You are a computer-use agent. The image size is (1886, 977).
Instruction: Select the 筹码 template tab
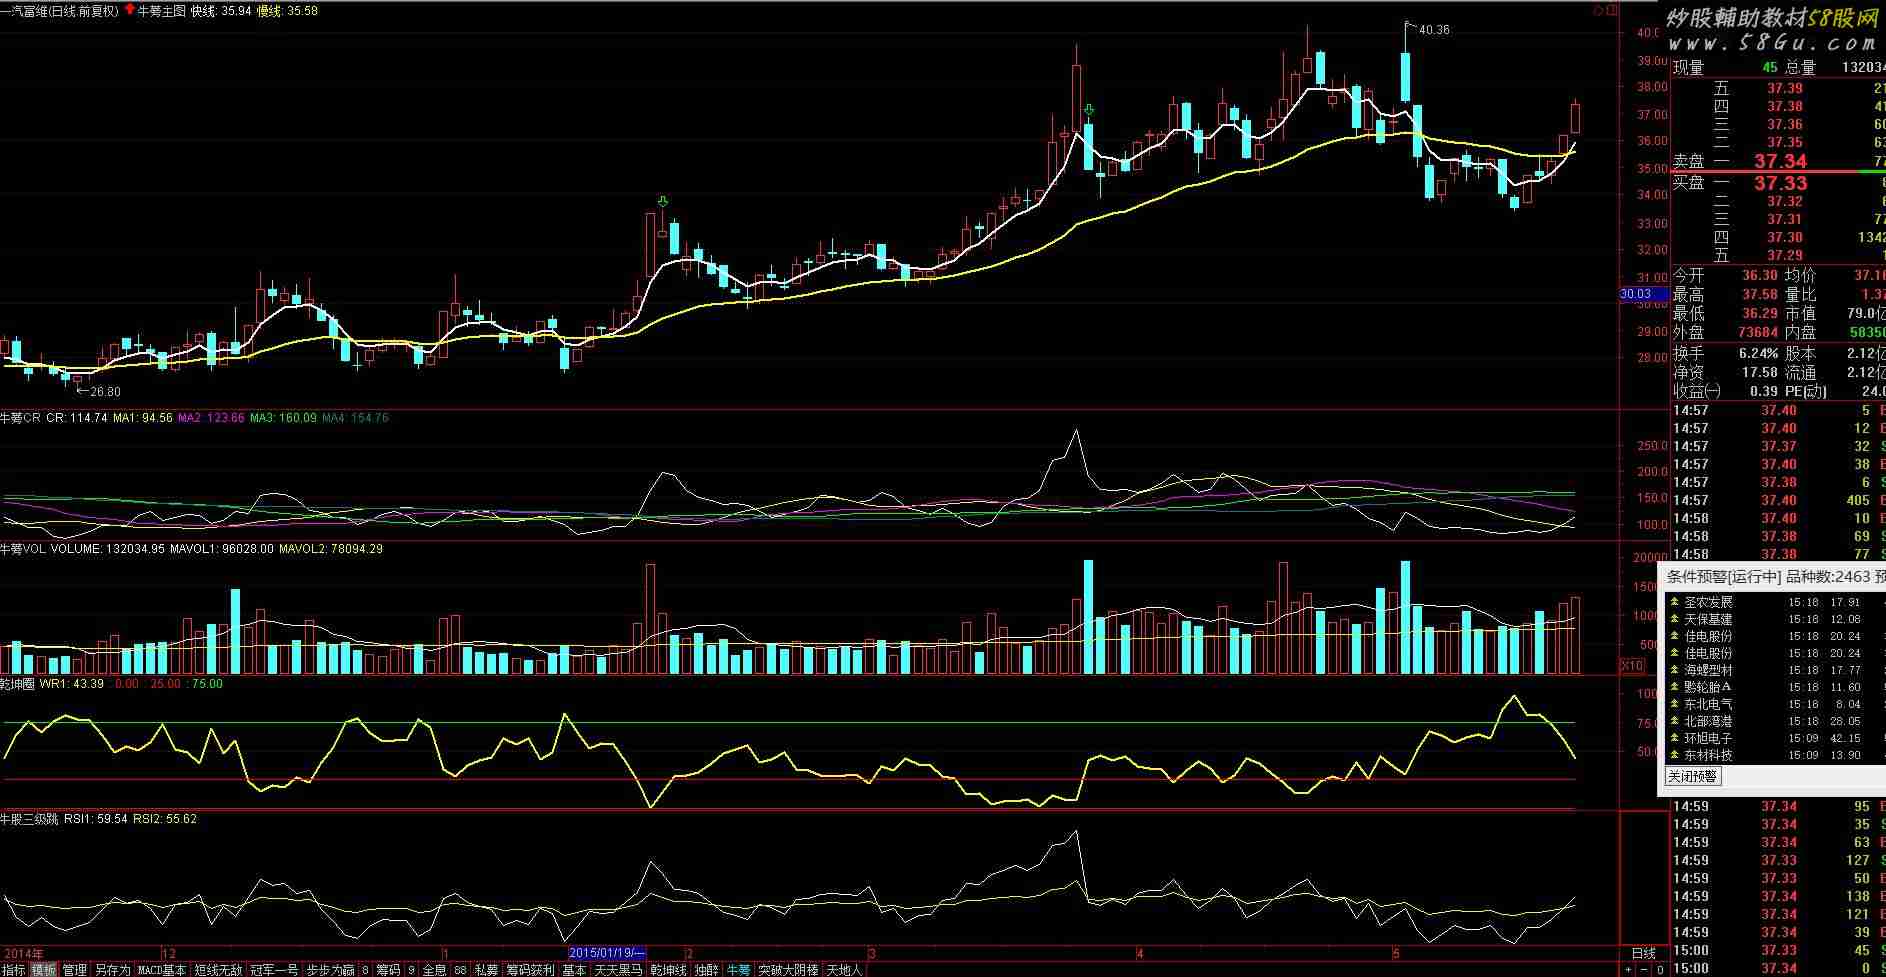[388, 969]
